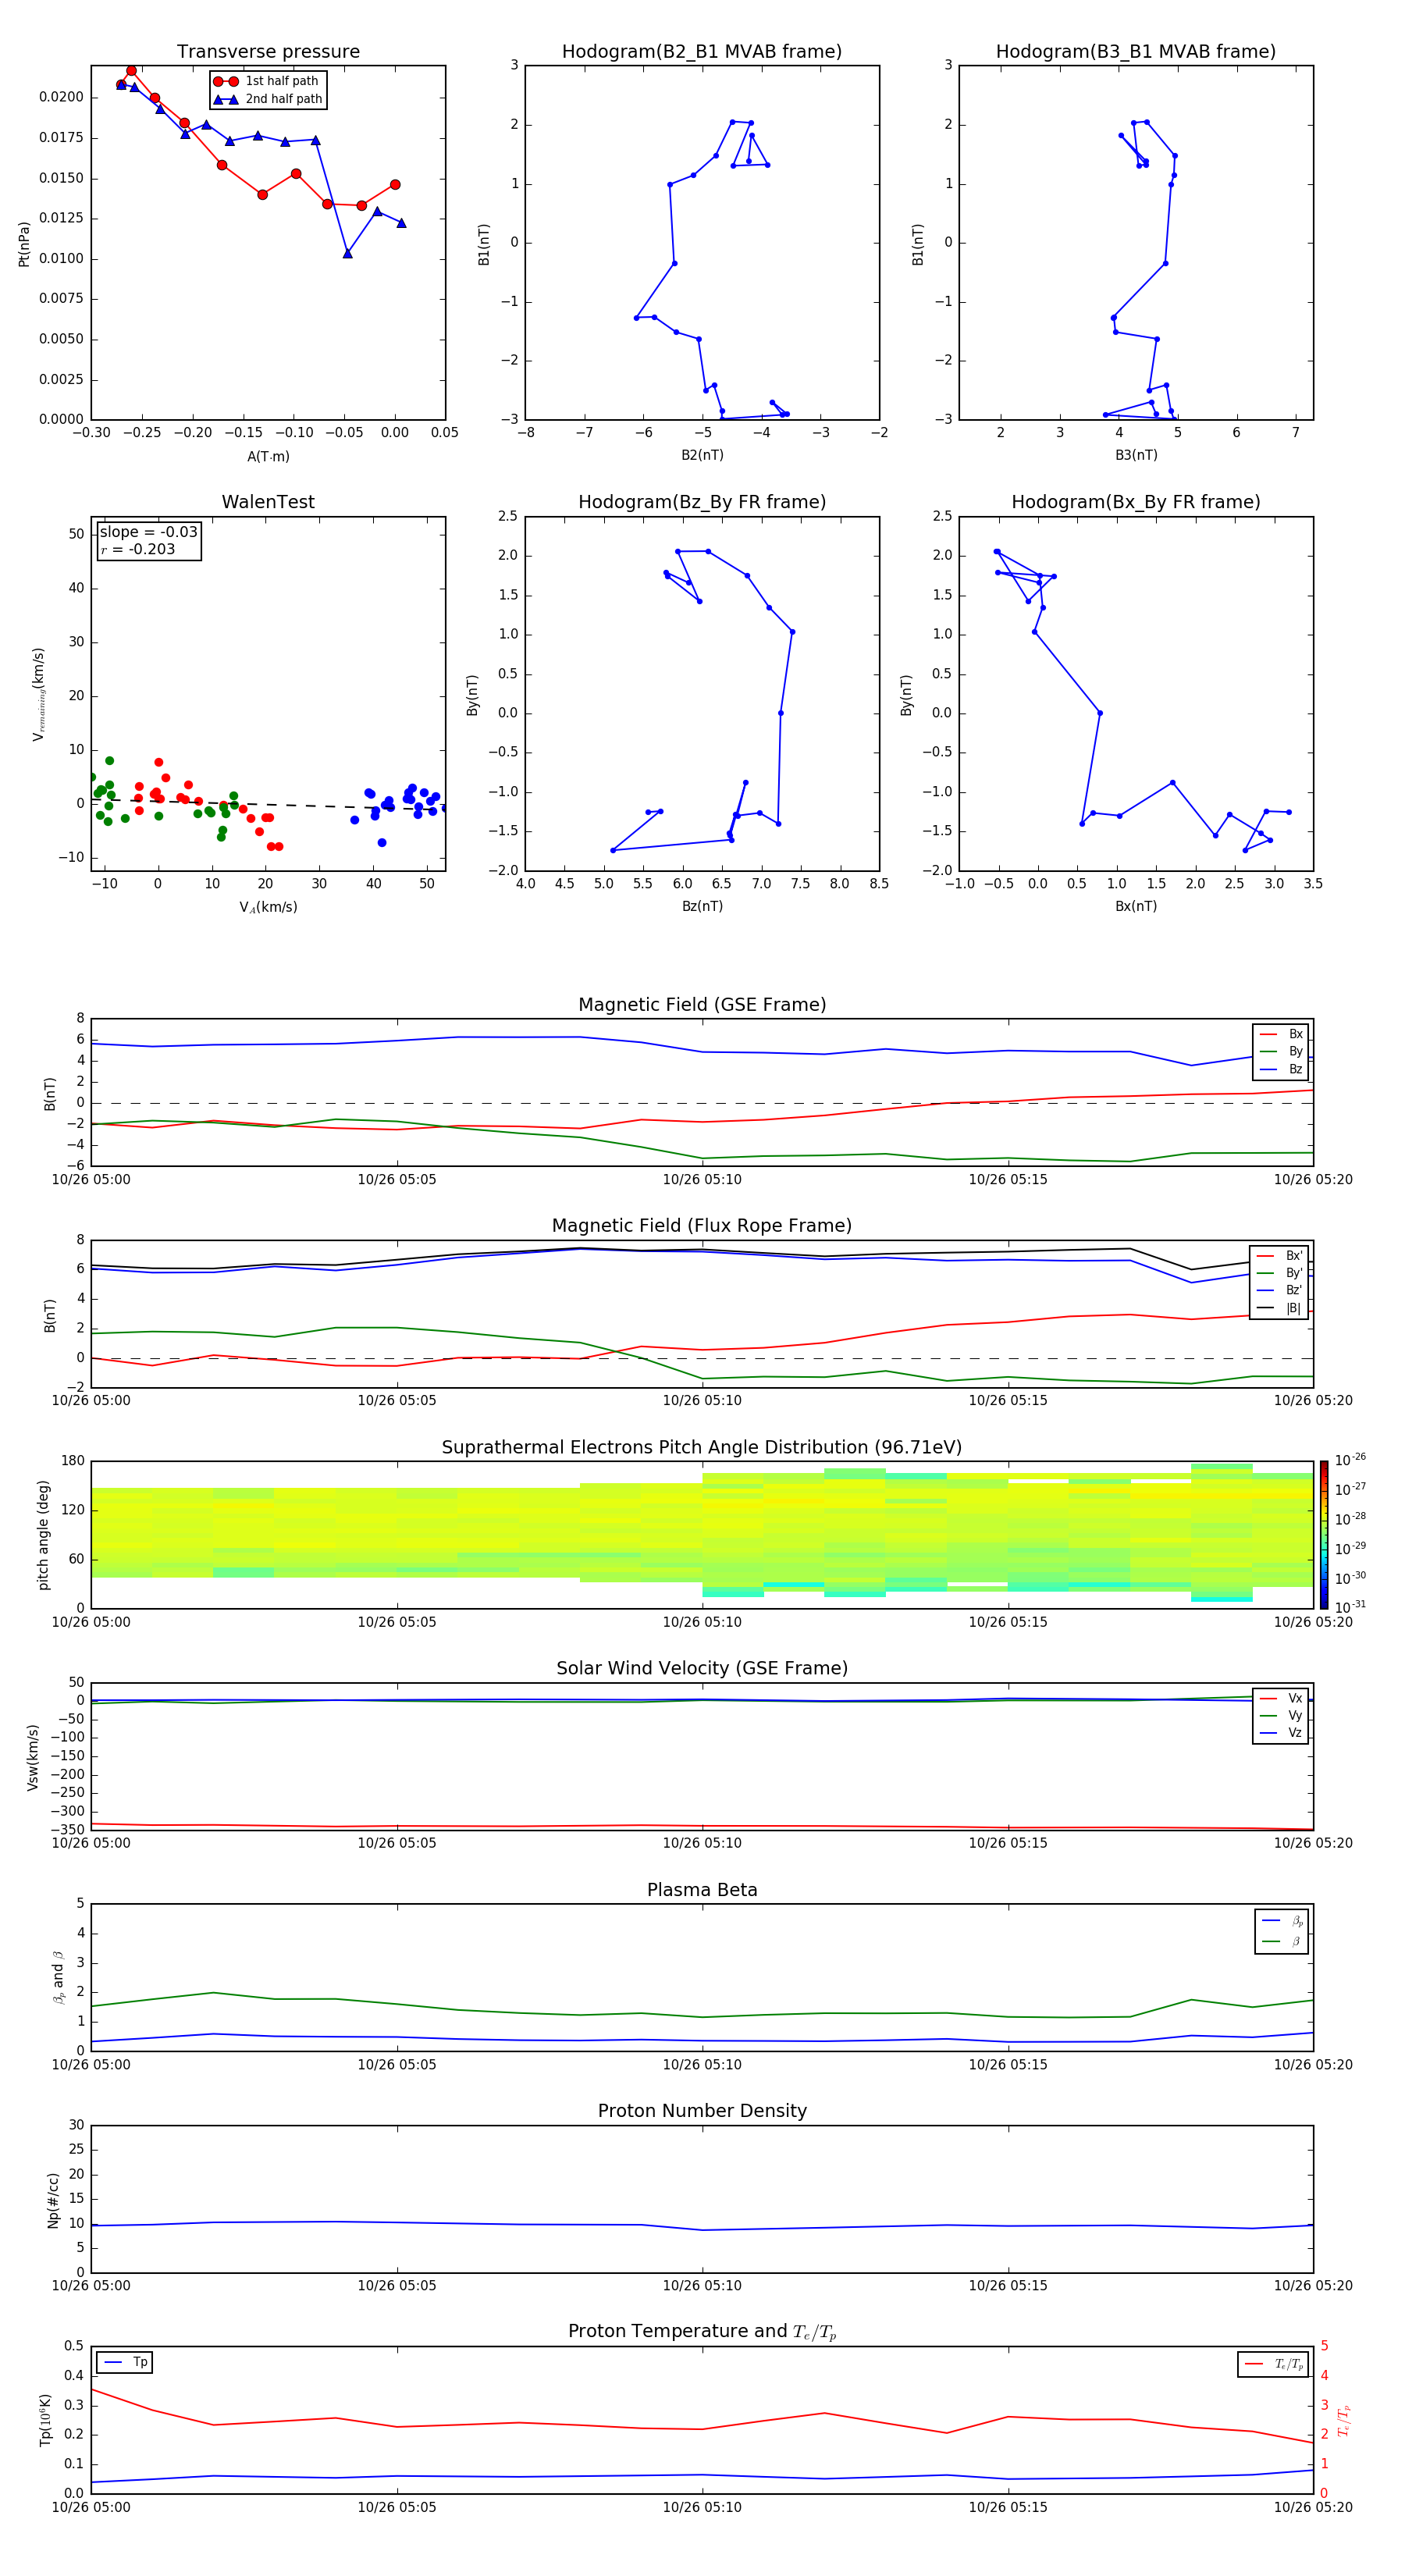Click '10/26 05:20' tick under temperature plot

pos(1313,2507)
